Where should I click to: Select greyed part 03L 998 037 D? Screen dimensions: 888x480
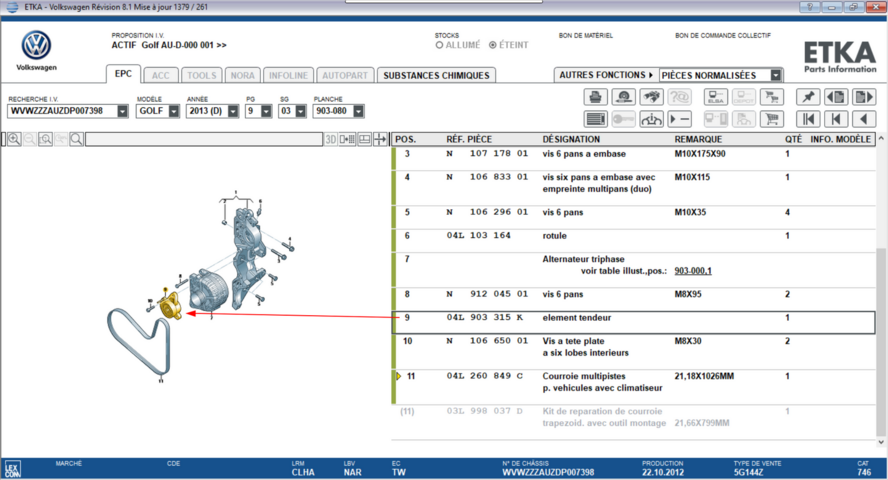[x=484, y=412]
